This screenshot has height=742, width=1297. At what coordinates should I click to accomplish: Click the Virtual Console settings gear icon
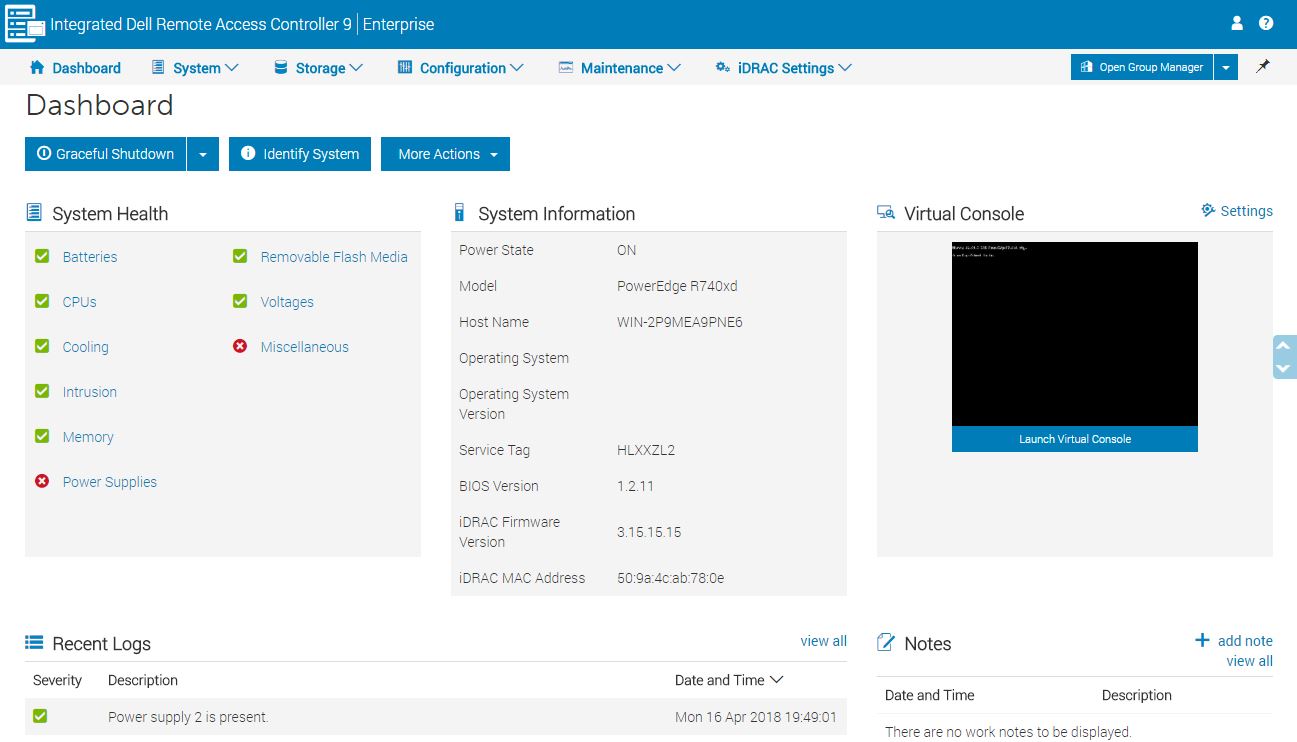1208,210
